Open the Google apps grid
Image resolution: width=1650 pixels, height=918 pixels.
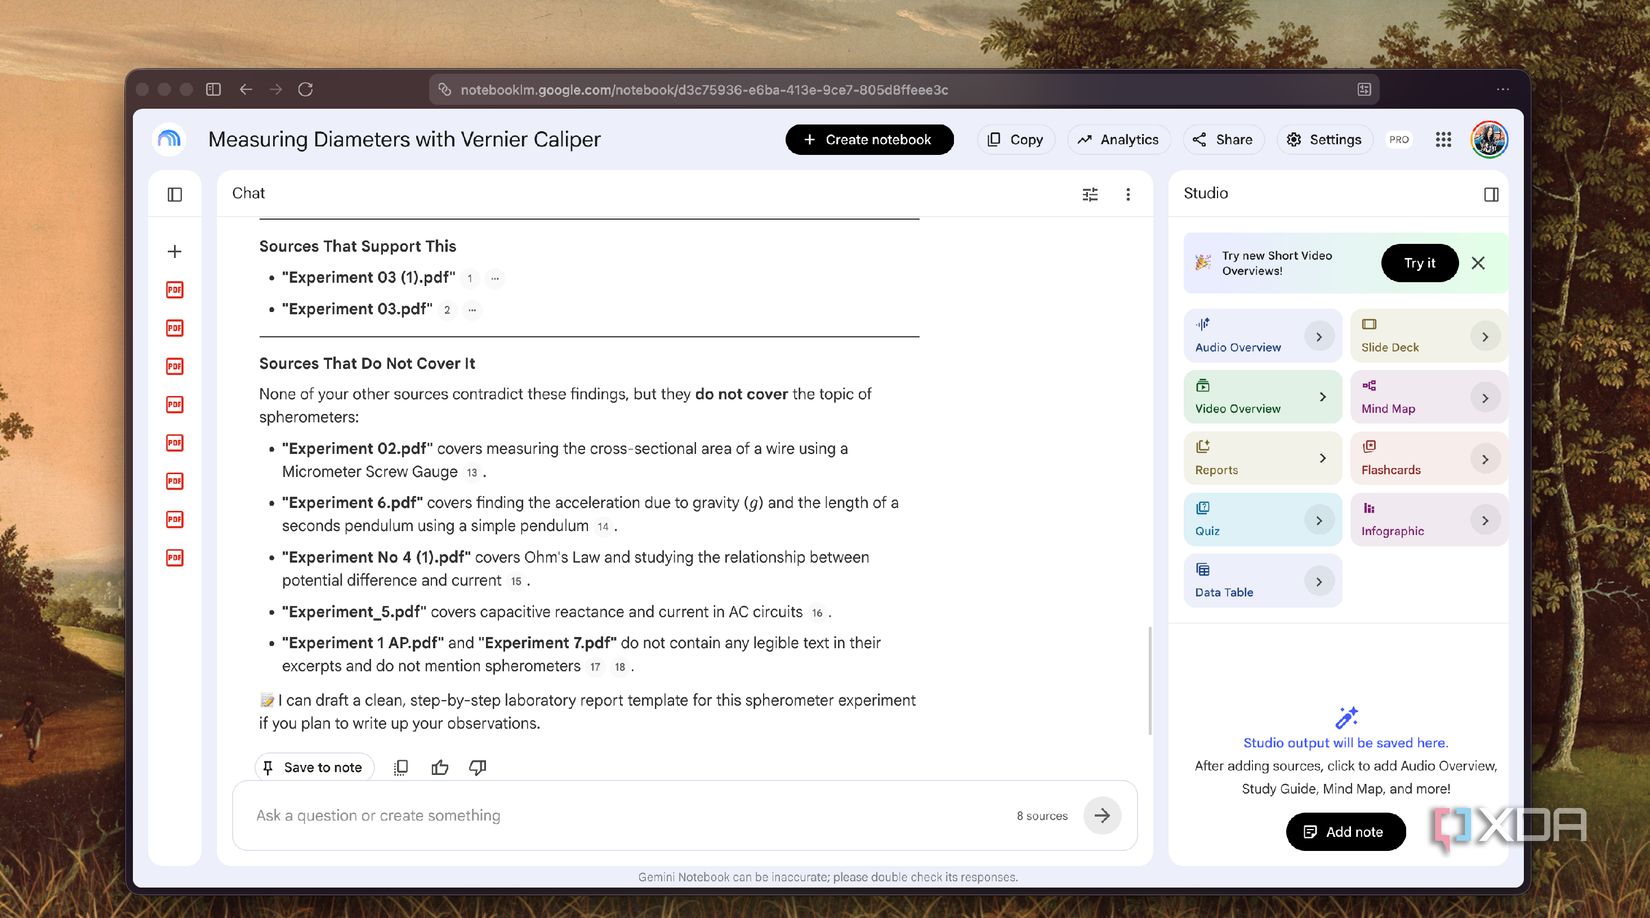[x=1443, y=140]
